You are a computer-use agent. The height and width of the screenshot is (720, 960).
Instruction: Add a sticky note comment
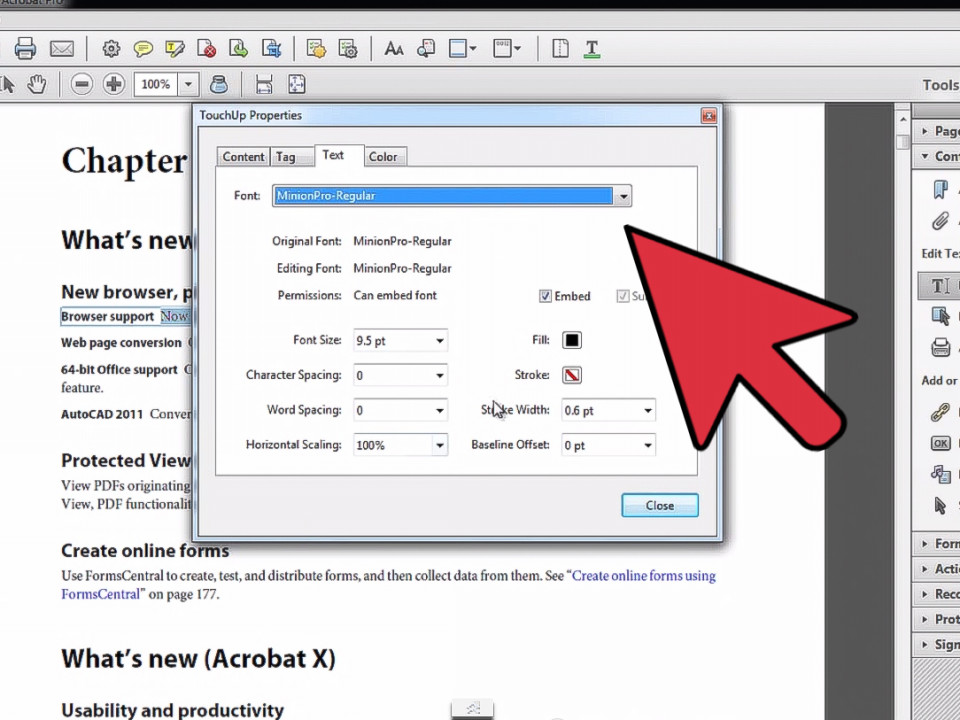pos(143,48)
